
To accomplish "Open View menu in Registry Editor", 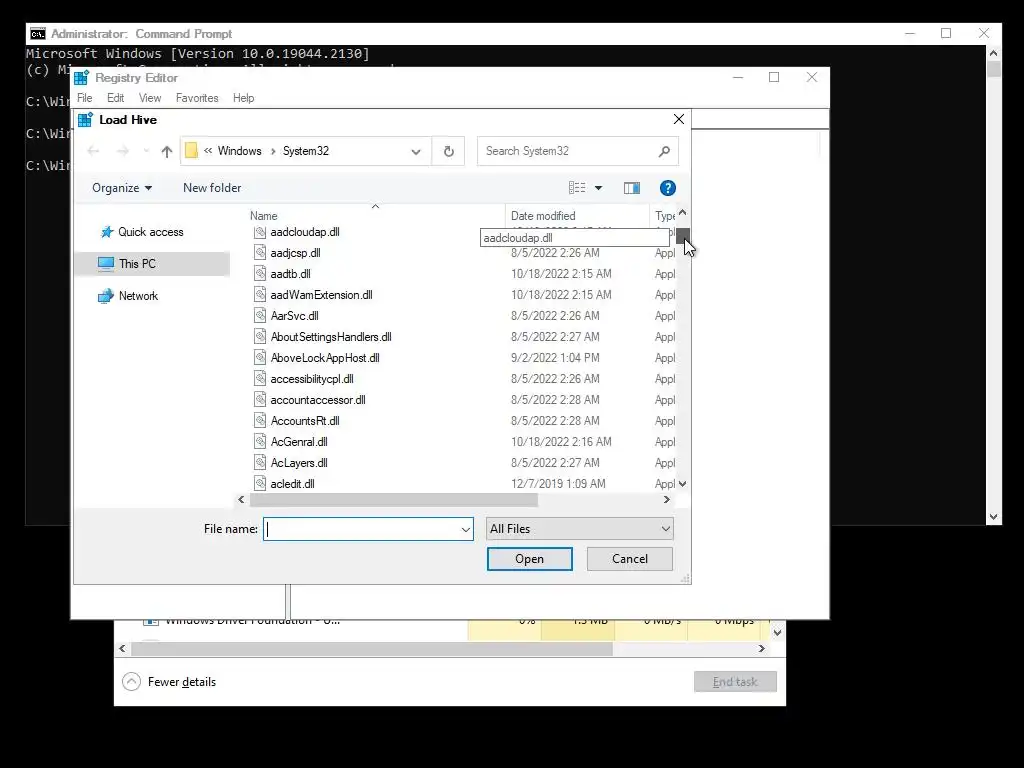I will tap(150, 98).
